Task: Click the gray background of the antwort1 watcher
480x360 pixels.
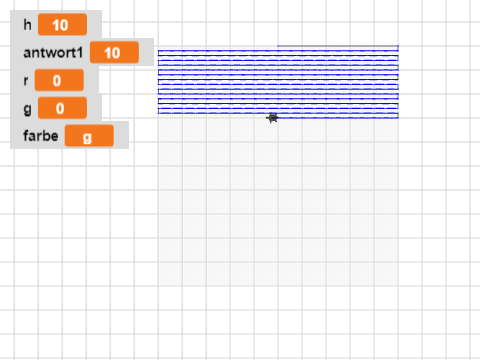Action: (146, 52)
